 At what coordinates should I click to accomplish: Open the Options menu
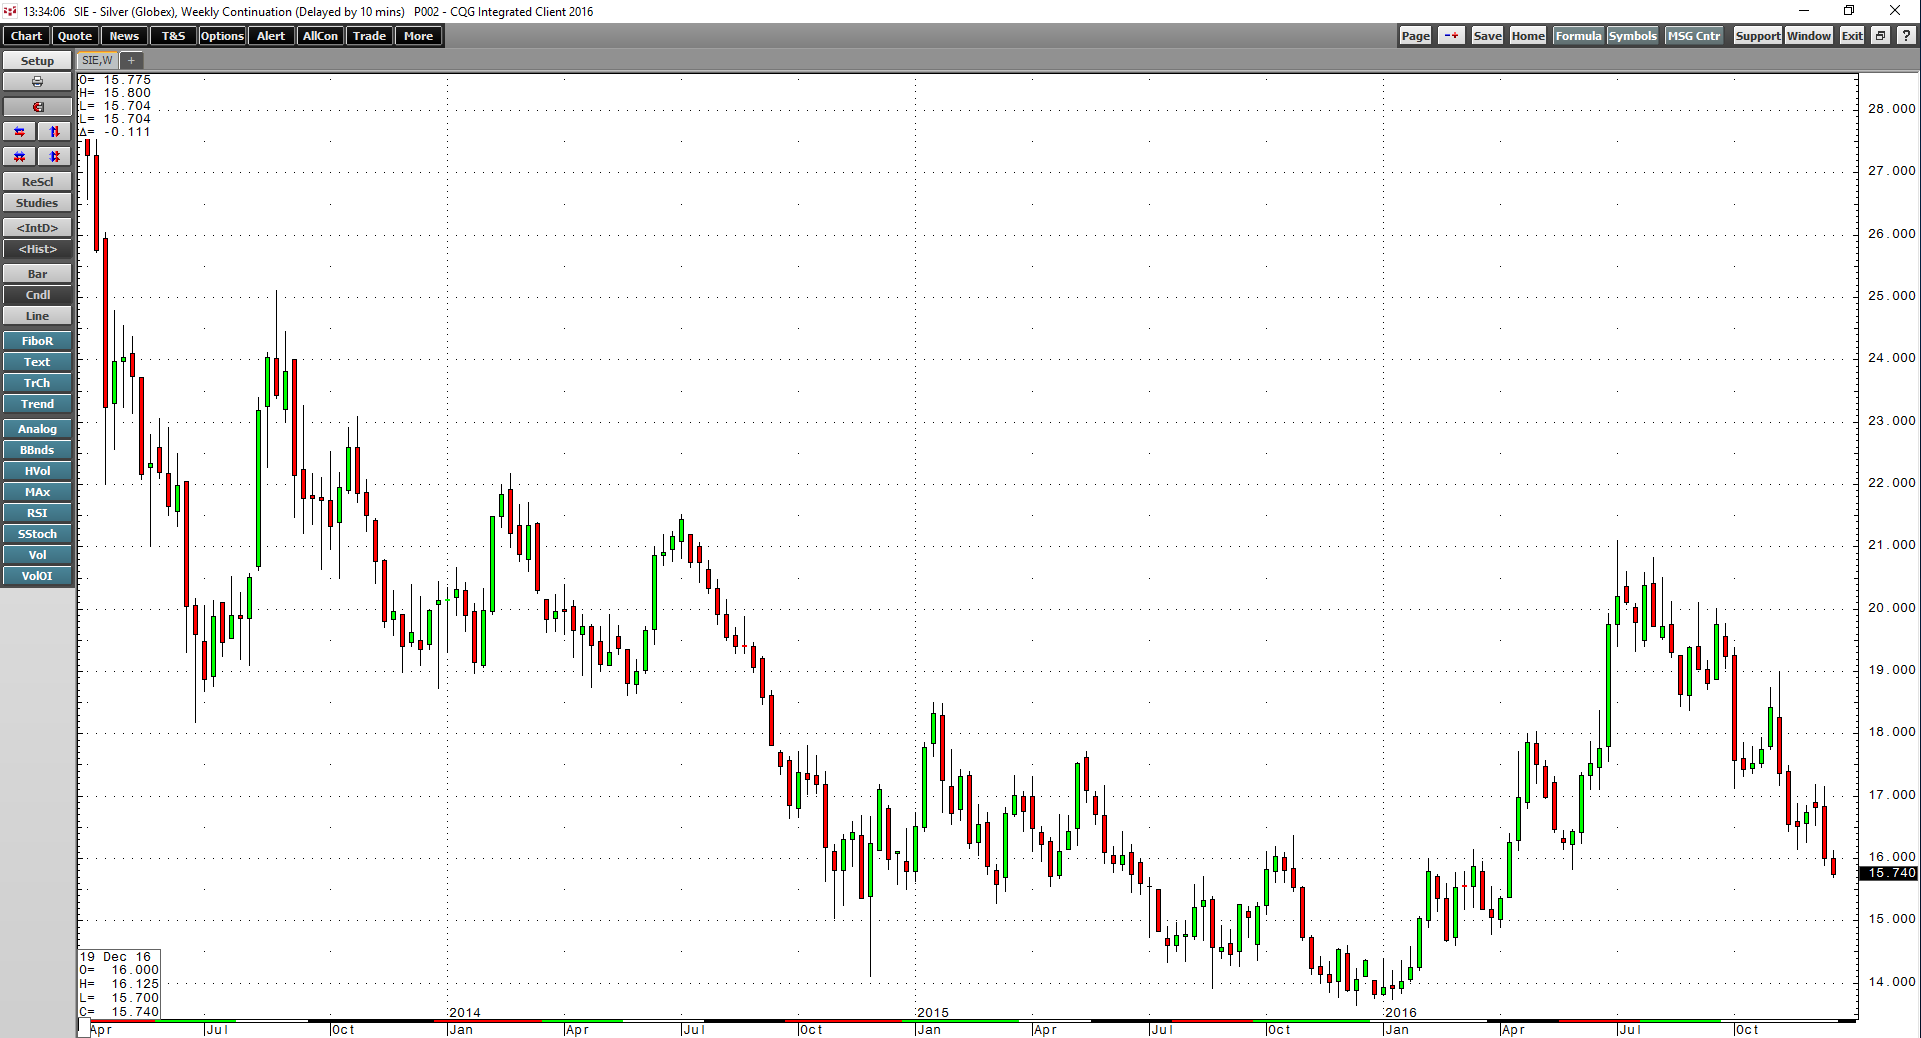tap(222, 36)
